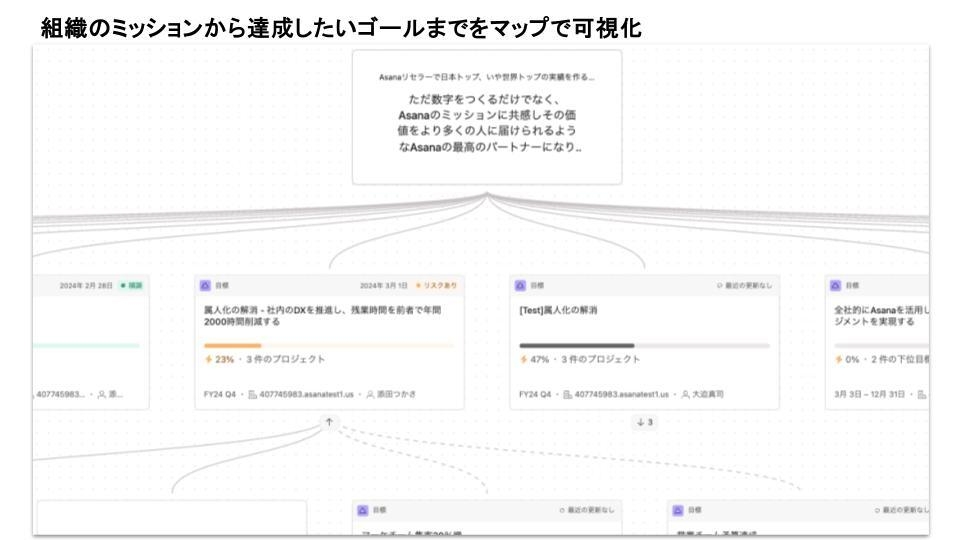Click goal icon on [Test]属人化の解消 card

tap(521, 285)
